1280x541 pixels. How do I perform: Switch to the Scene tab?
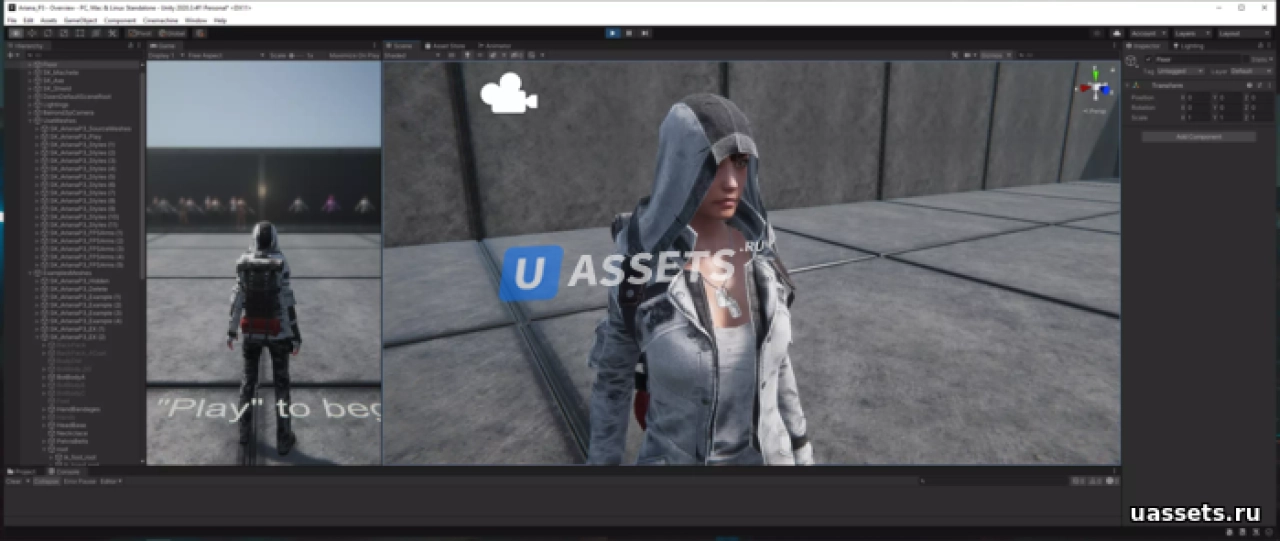(401, 46)
